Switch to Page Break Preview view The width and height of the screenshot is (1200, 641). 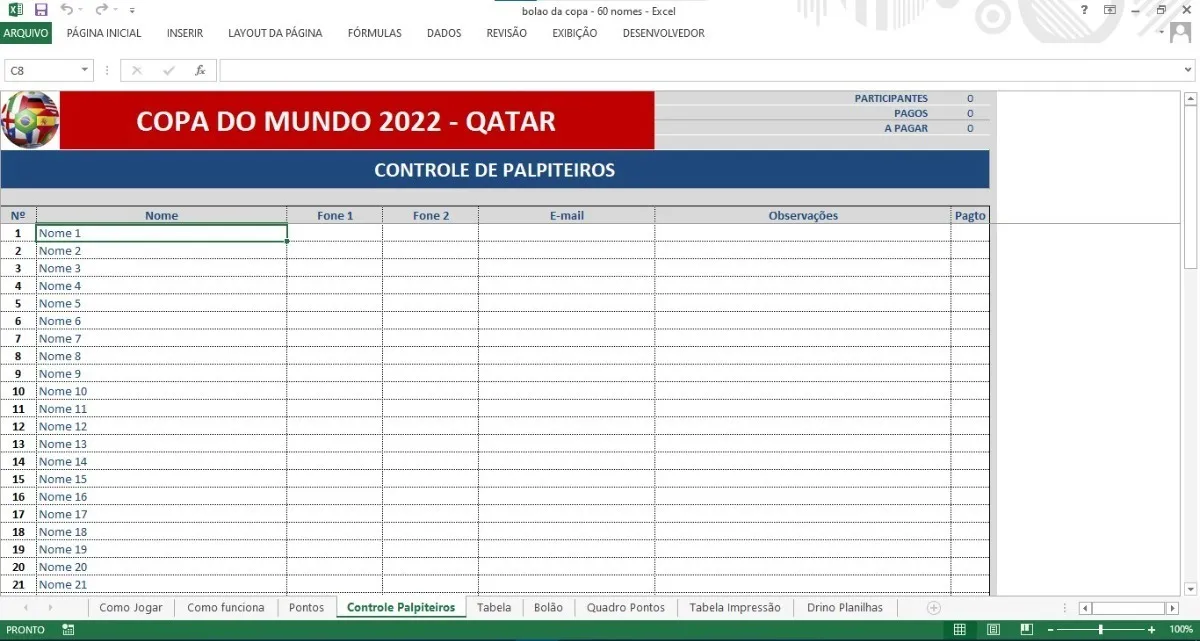(1026, 630)
